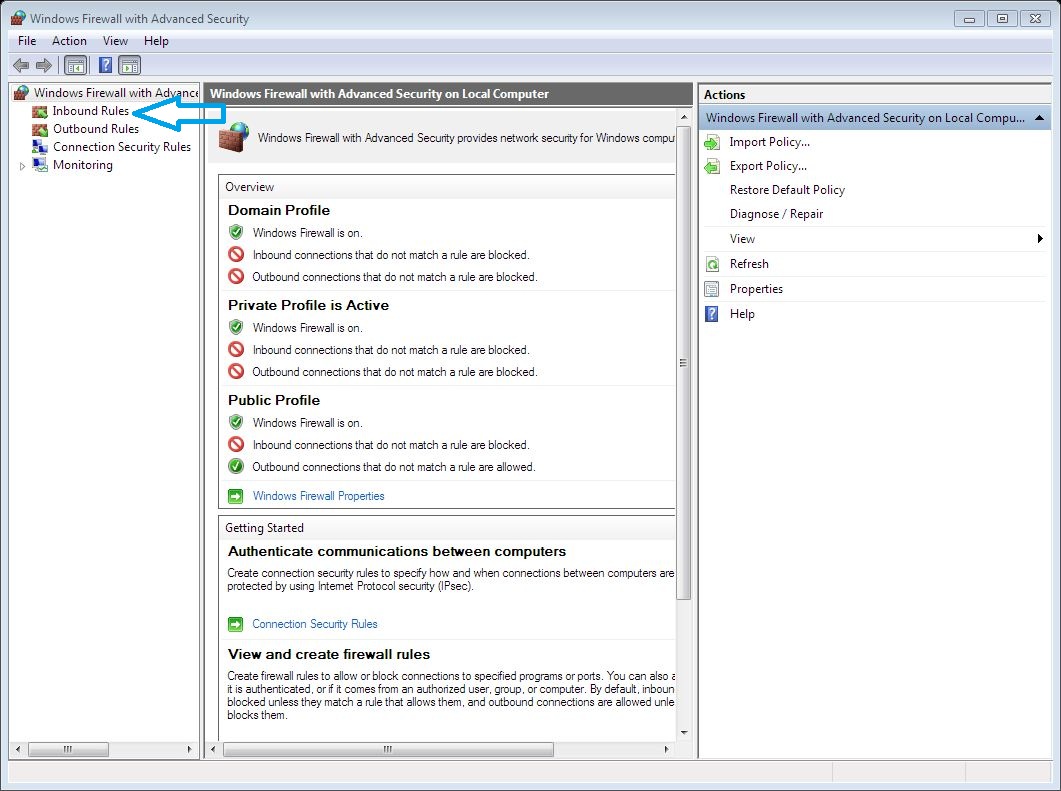Toggle the Show/Hide Console Tree toolbar icon
Screen dimensions: 1061x791
75,66
